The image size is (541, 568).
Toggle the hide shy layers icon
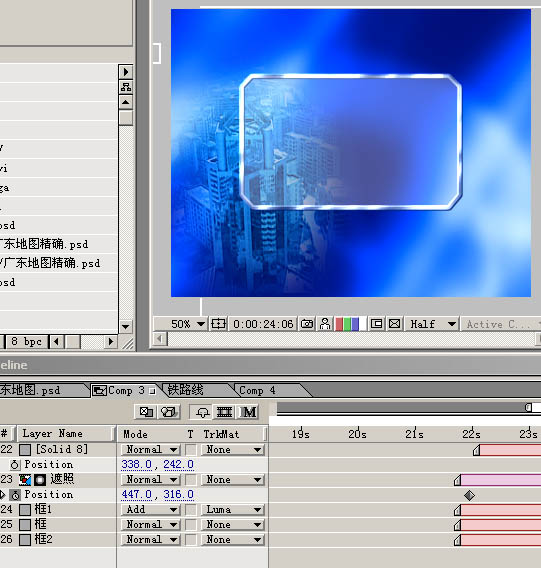click(x=202, y=412)
